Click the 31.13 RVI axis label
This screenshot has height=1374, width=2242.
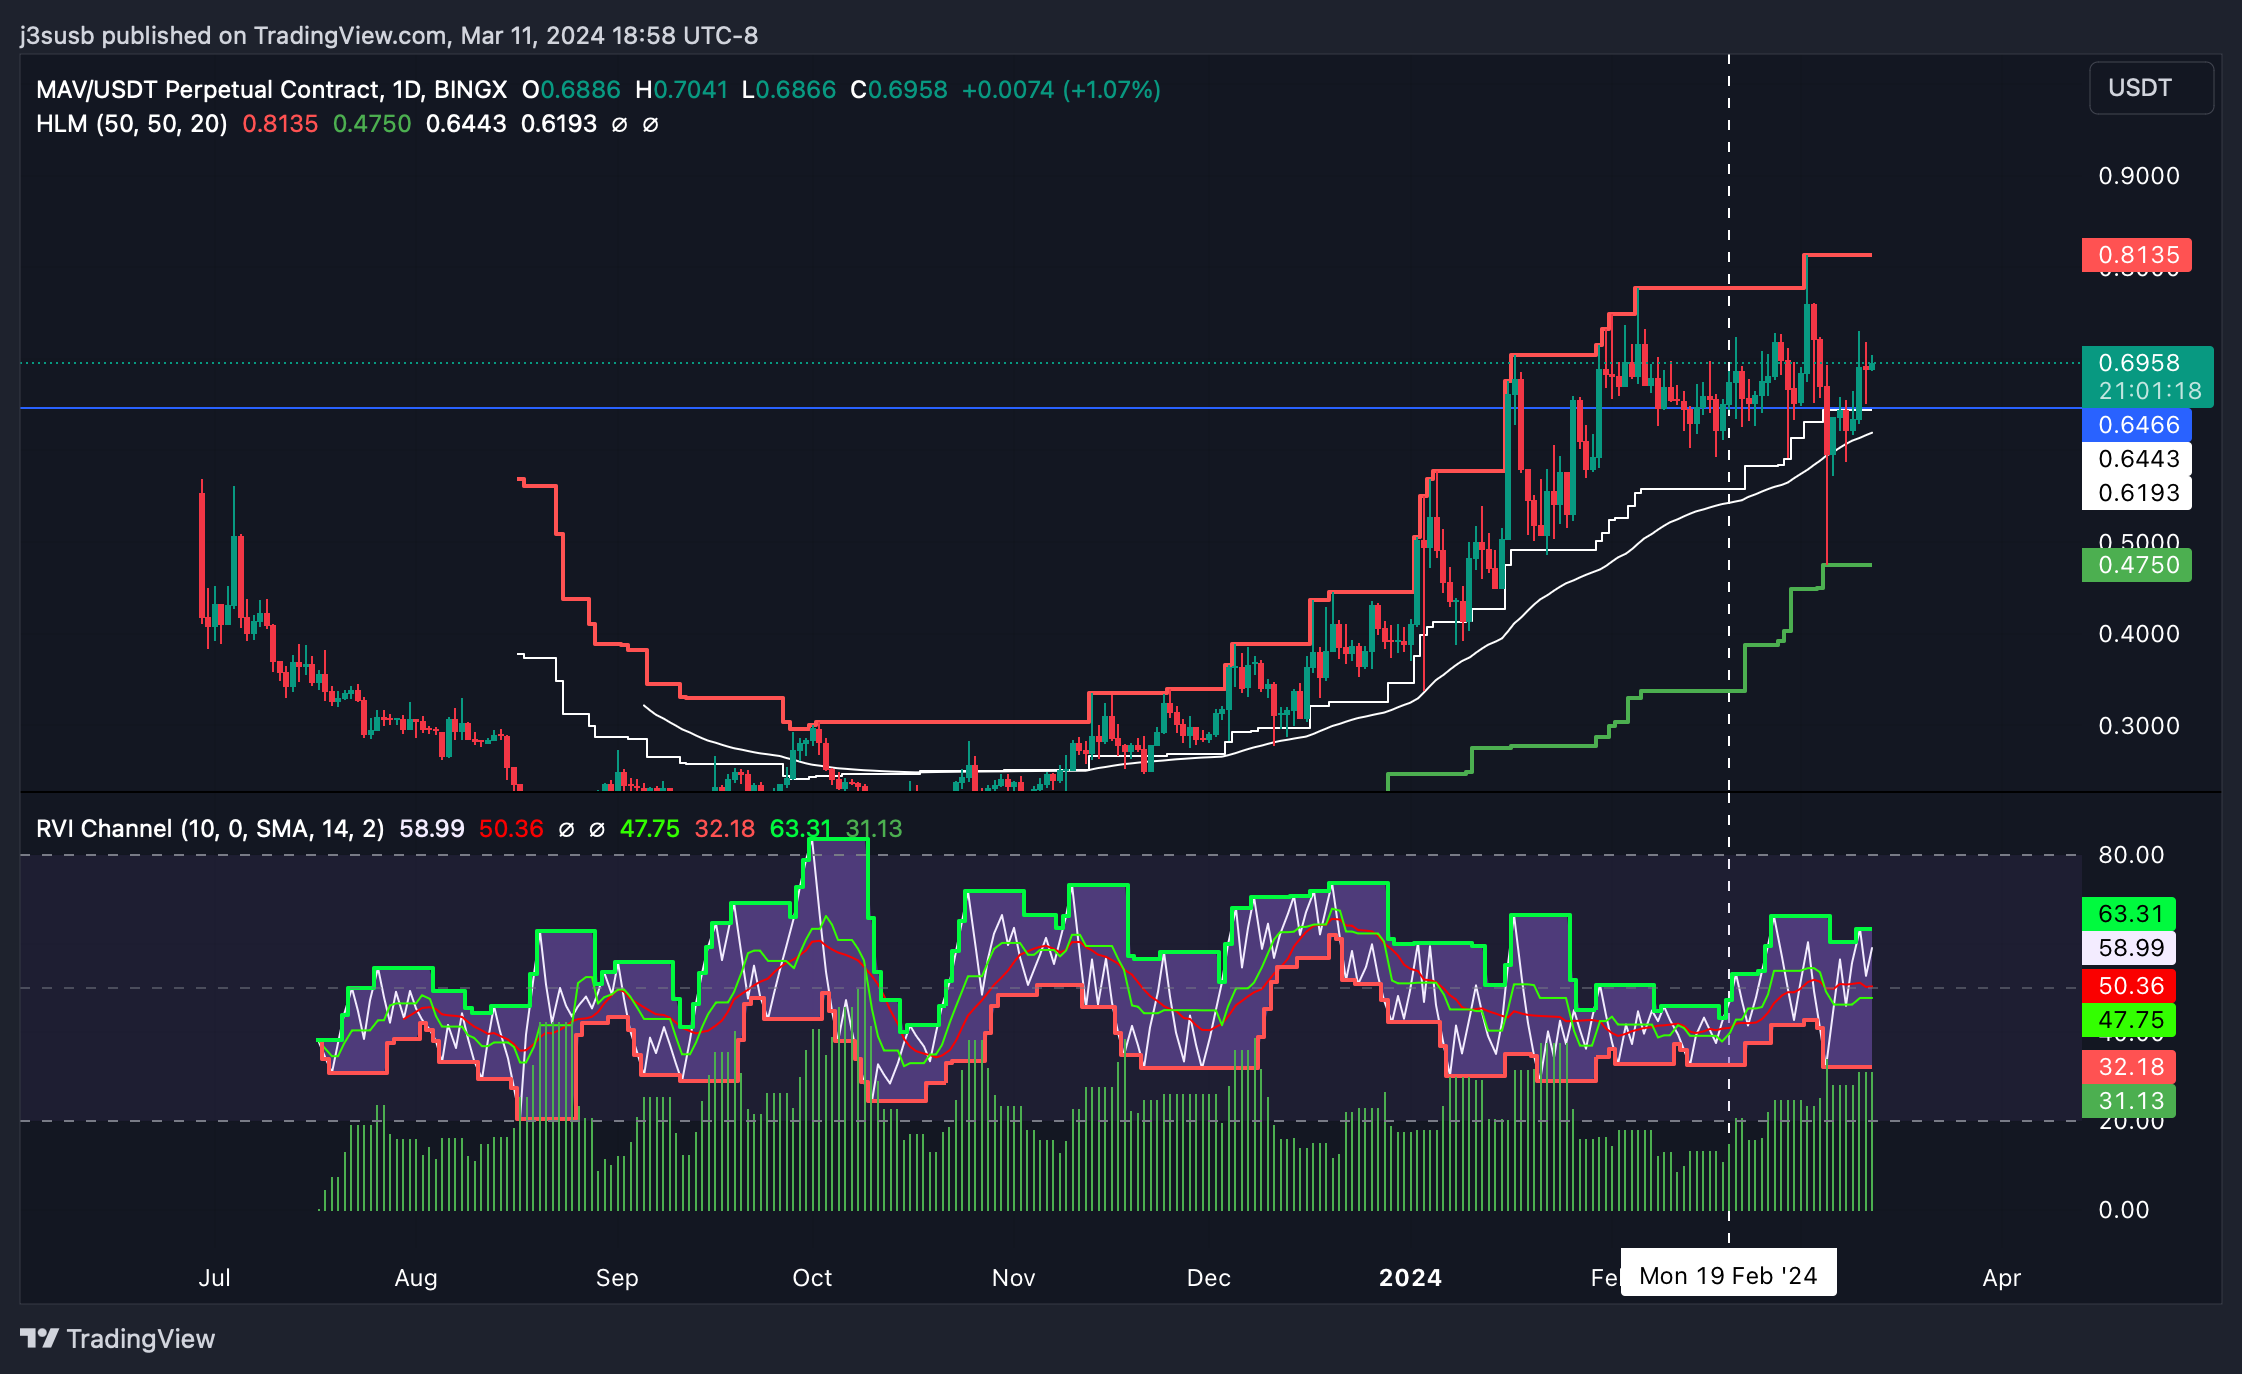pos(2129,1101)
